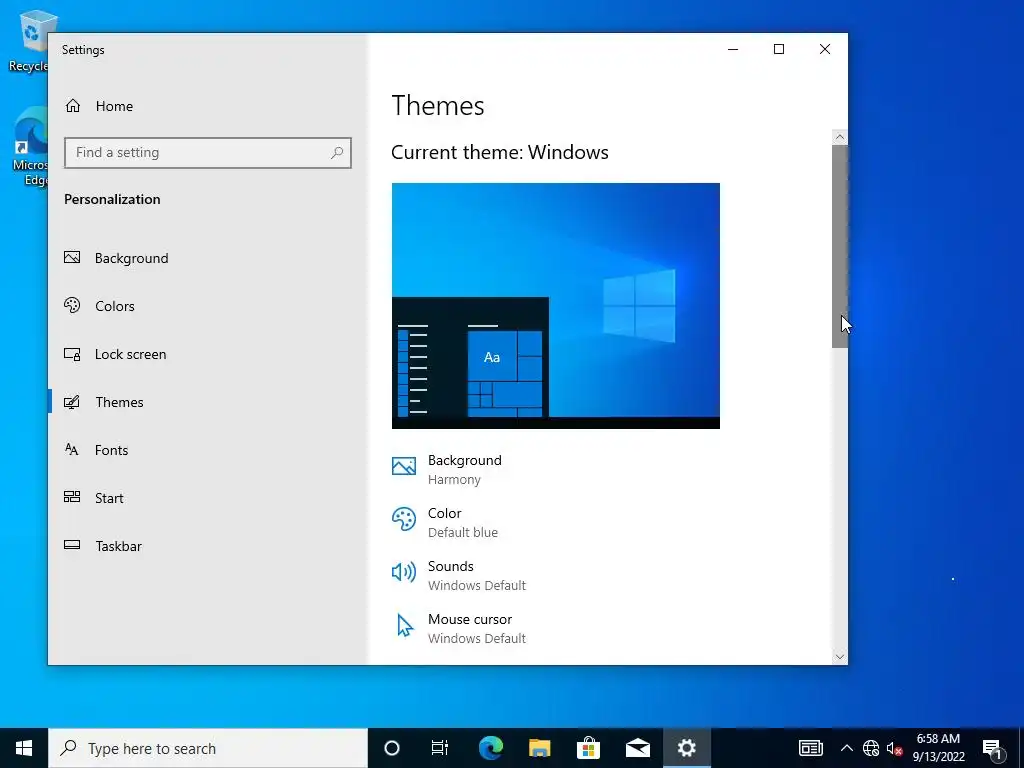This screenshot has width=1024, height=768.
Task: Click the Find a setting box
Action: 208,152
